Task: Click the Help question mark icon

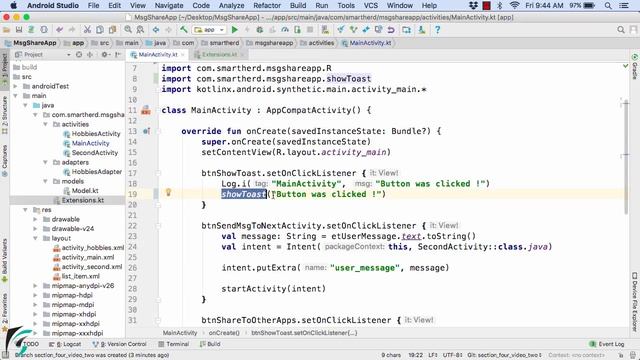Action: tap(438, 30)
